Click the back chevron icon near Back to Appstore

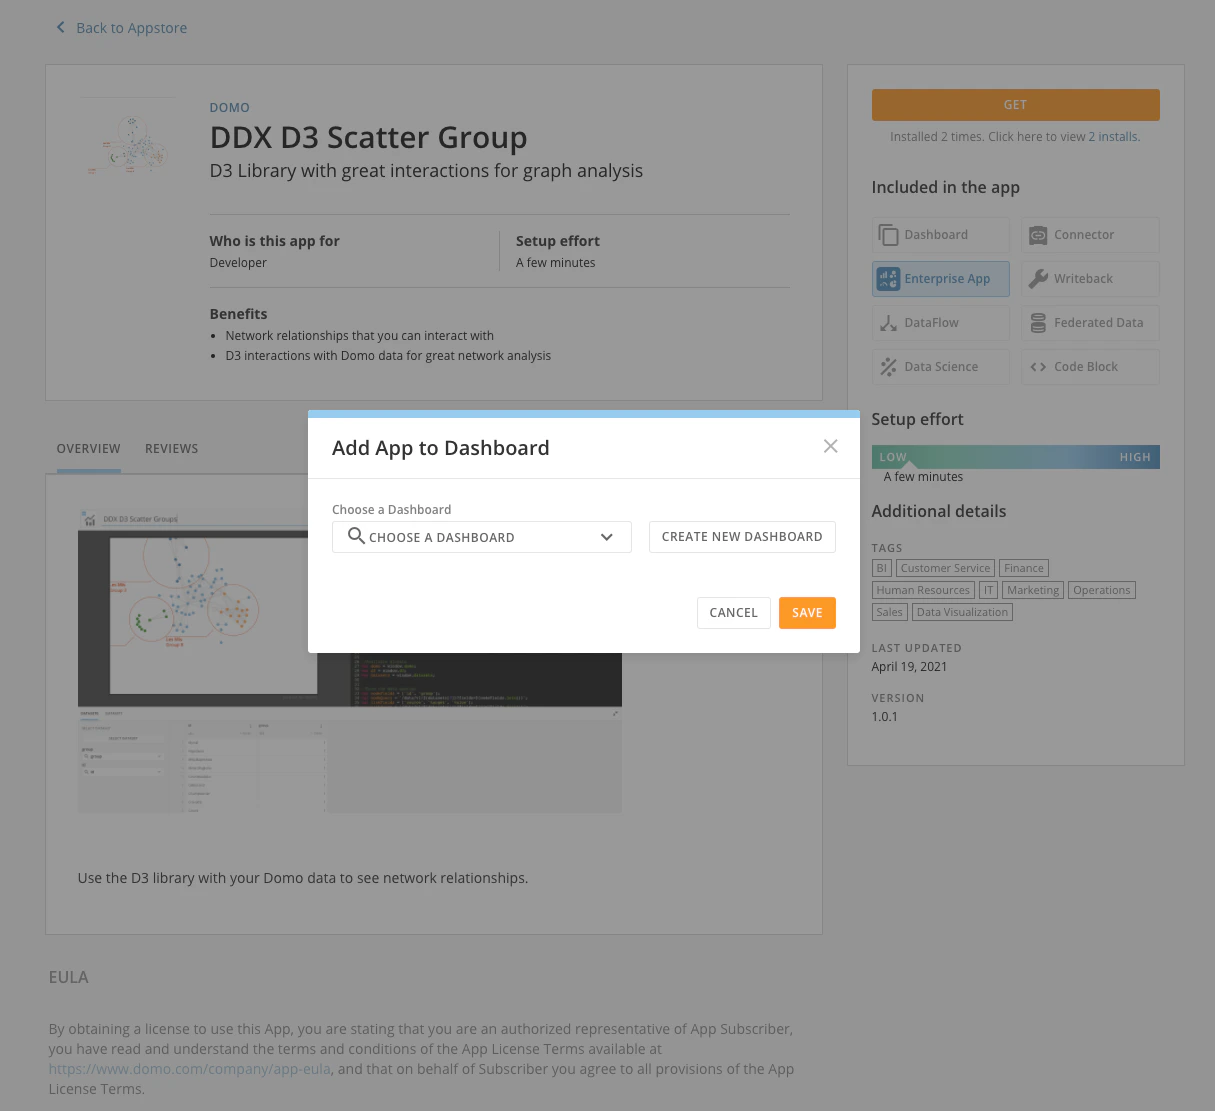[60, 27]
